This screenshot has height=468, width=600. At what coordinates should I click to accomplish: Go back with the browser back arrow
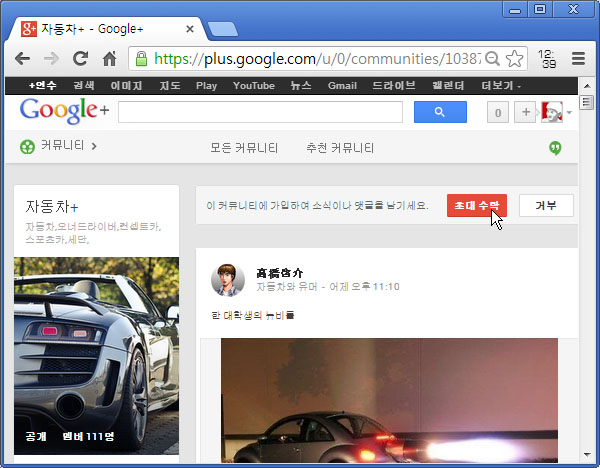point(22,59)
